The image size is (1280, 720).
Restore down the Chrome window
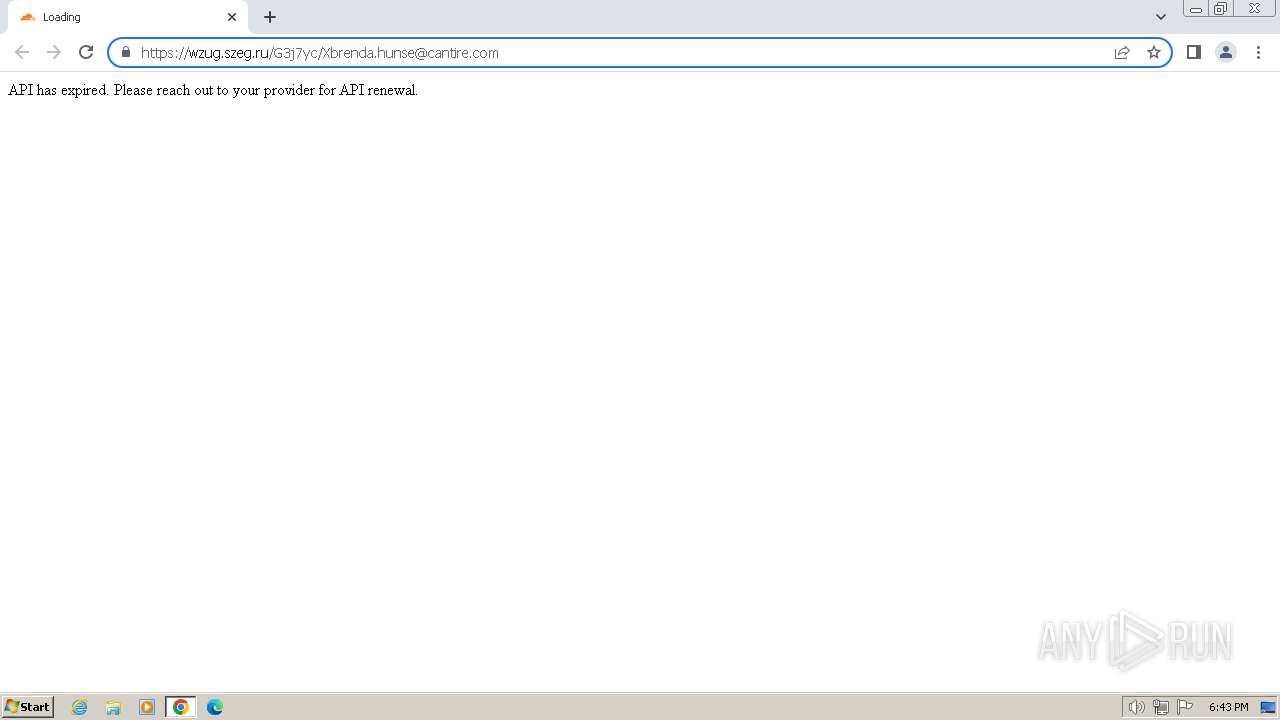[x=1221, y=9]
